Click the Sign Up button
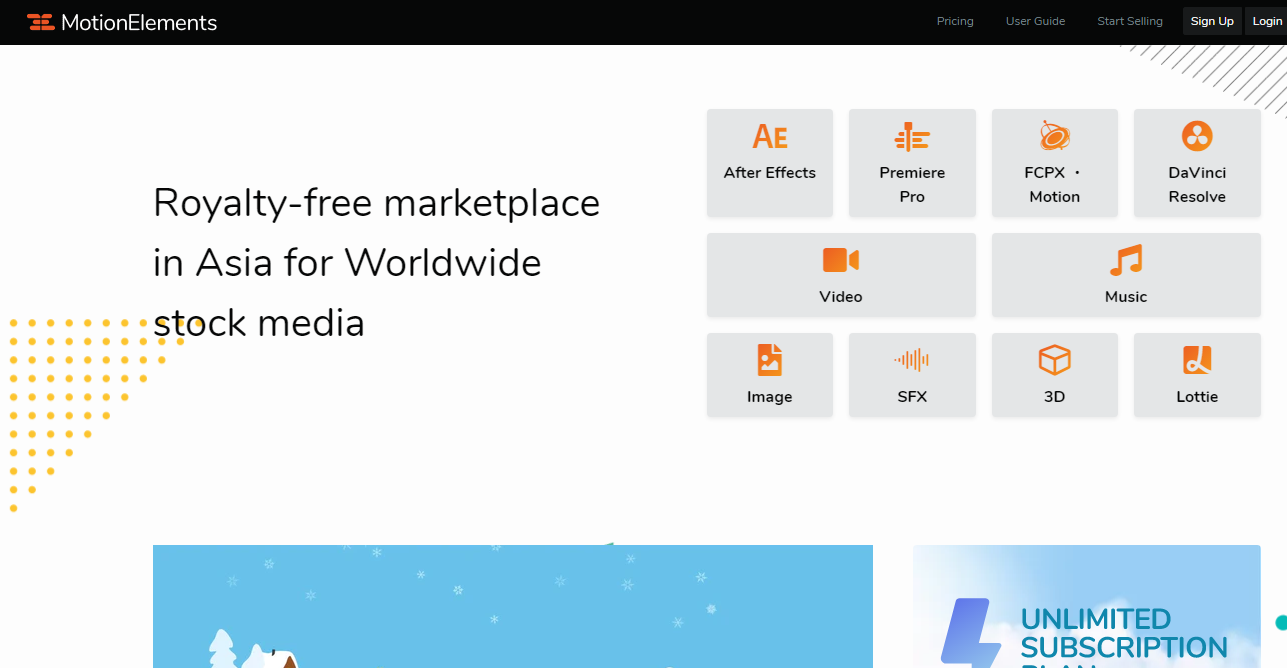Image resolution: width=1287 pixels, height=668 pixels. [1212, 21]
